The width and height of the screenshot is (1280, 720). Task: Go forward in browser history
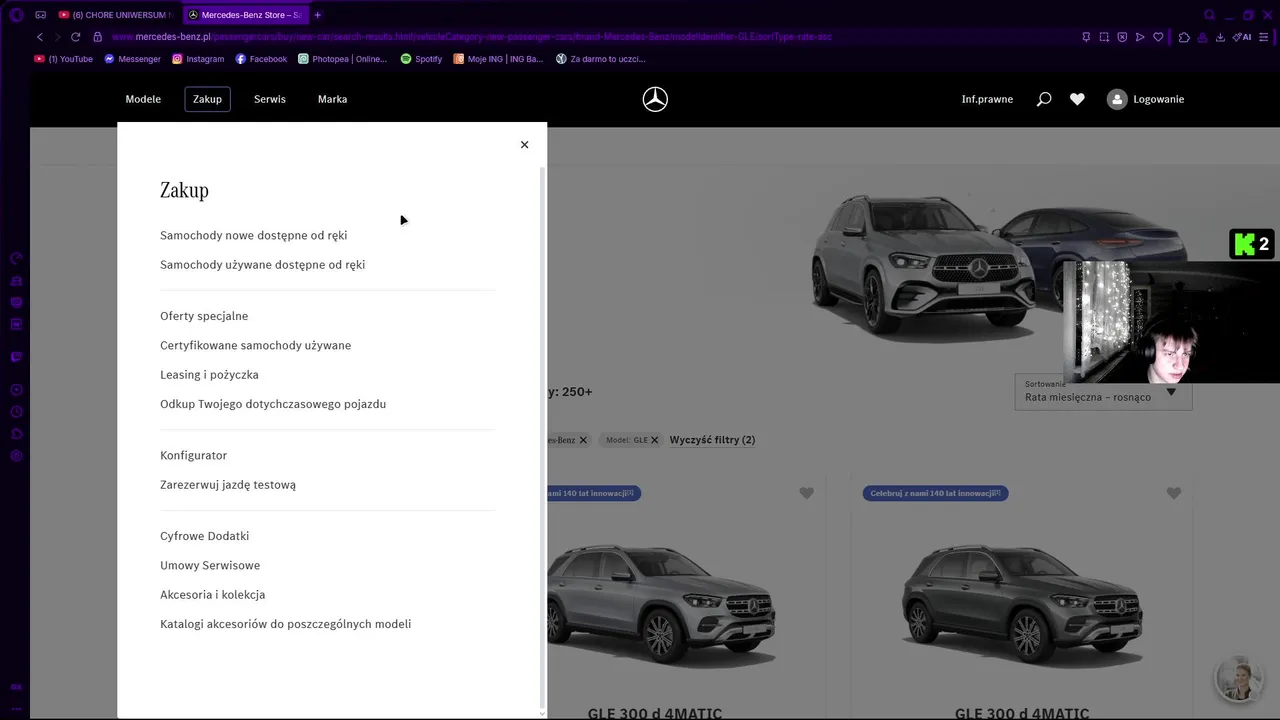click(57, 37)
